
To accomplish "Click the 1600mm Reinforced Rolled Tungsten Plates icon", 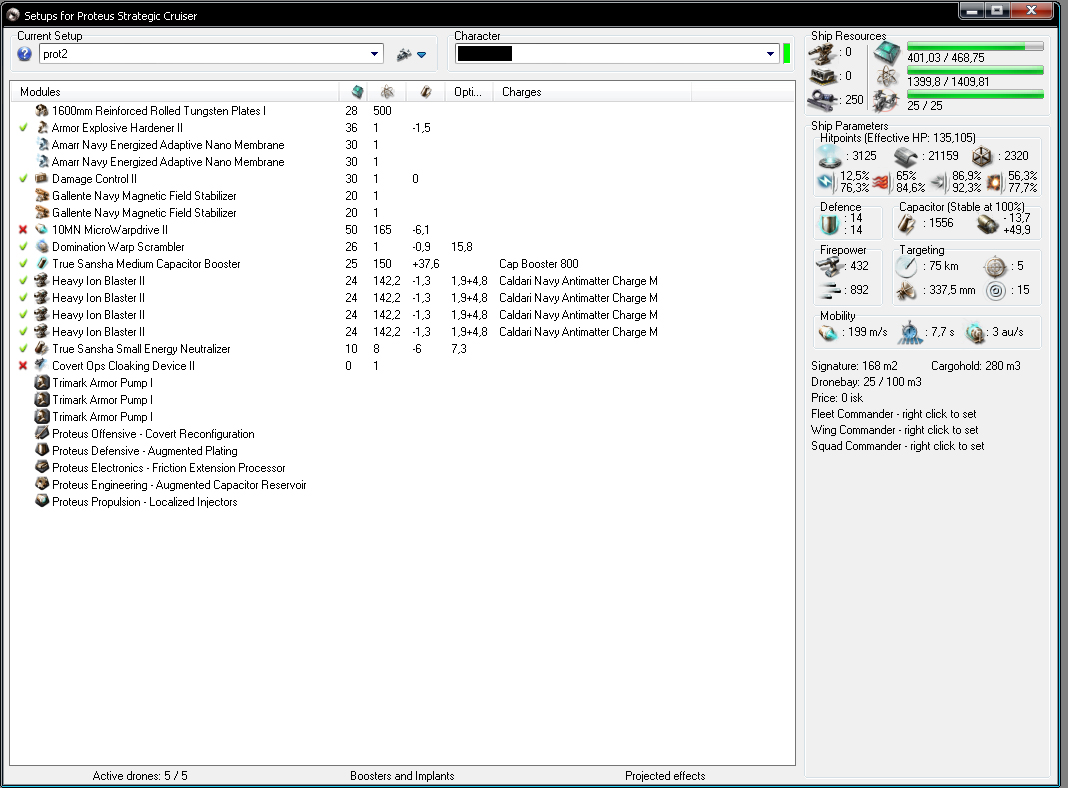I will click(42, 110).
